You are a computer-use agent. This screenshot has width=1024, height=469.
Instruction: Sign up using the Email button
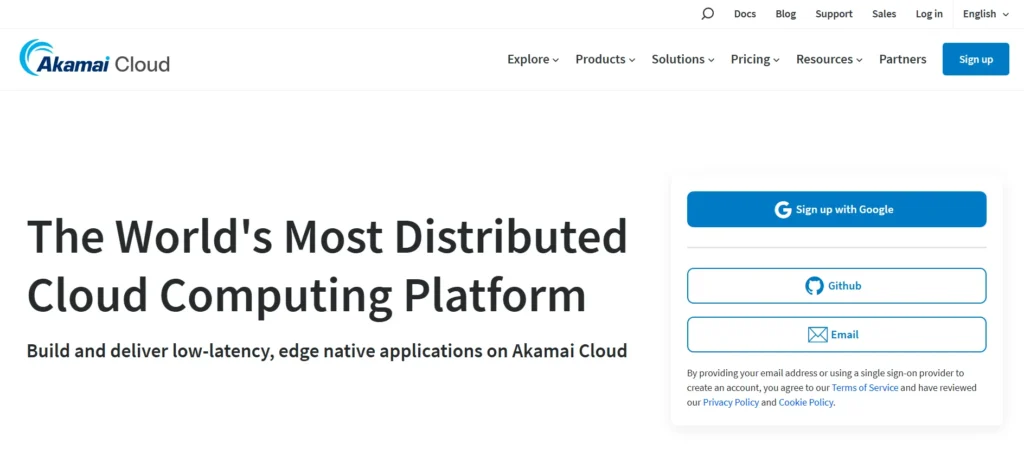pyautogui.click(x=837, y=334)
